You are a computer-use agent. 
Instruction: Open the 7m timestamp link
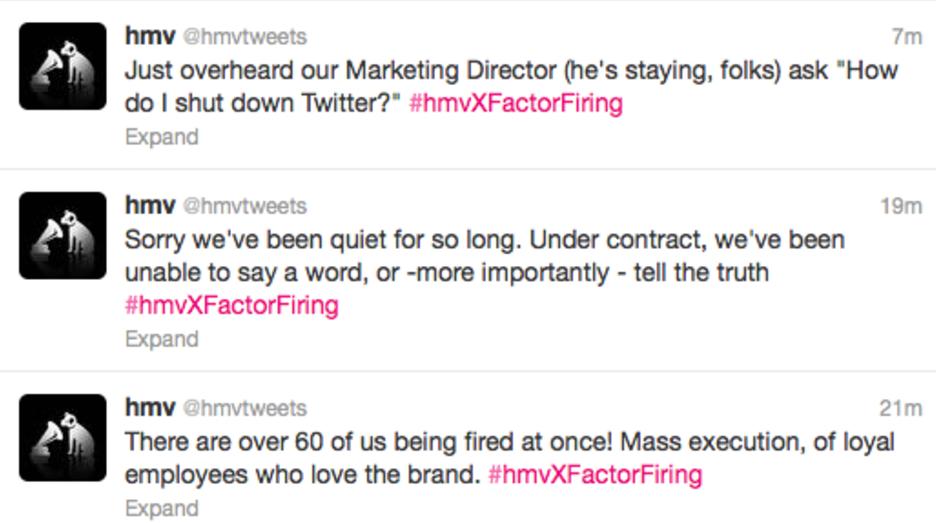click(x=906, y=37)
